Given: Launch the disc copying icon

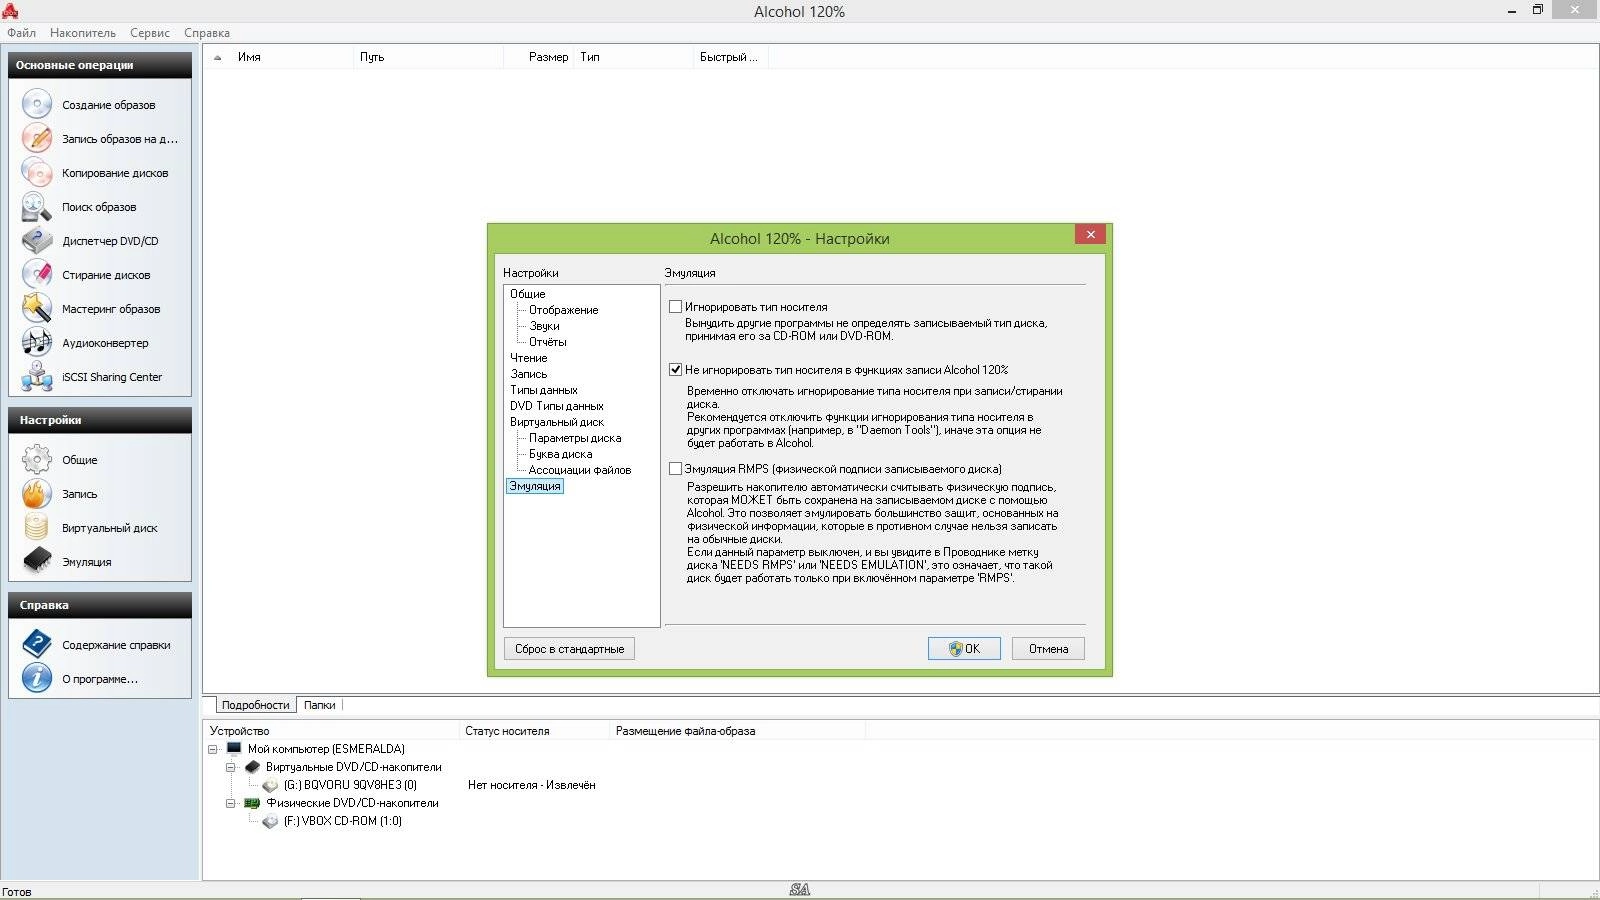Looking at the screenshot, I should point(37,172).
